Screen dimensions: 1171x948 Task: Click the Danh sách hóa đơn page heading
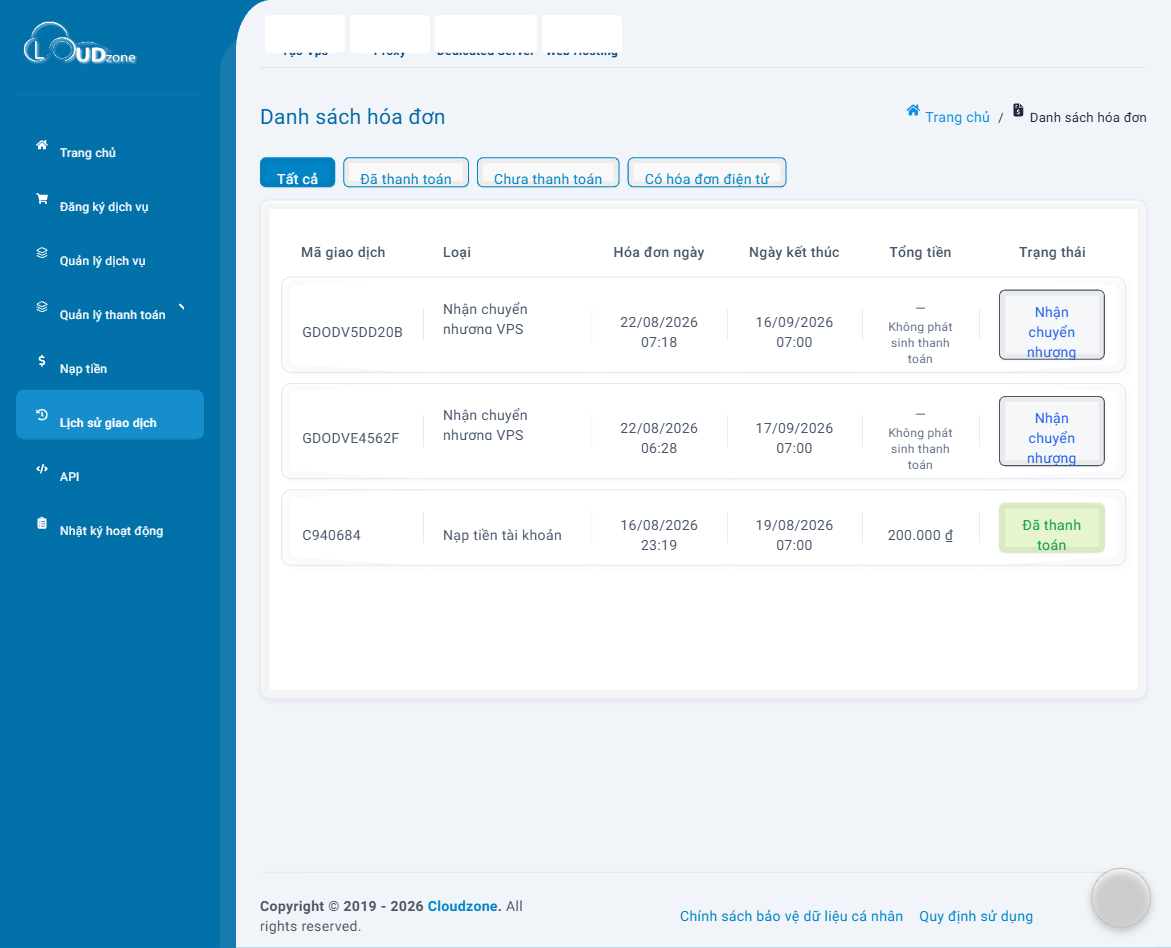[352, 117]
